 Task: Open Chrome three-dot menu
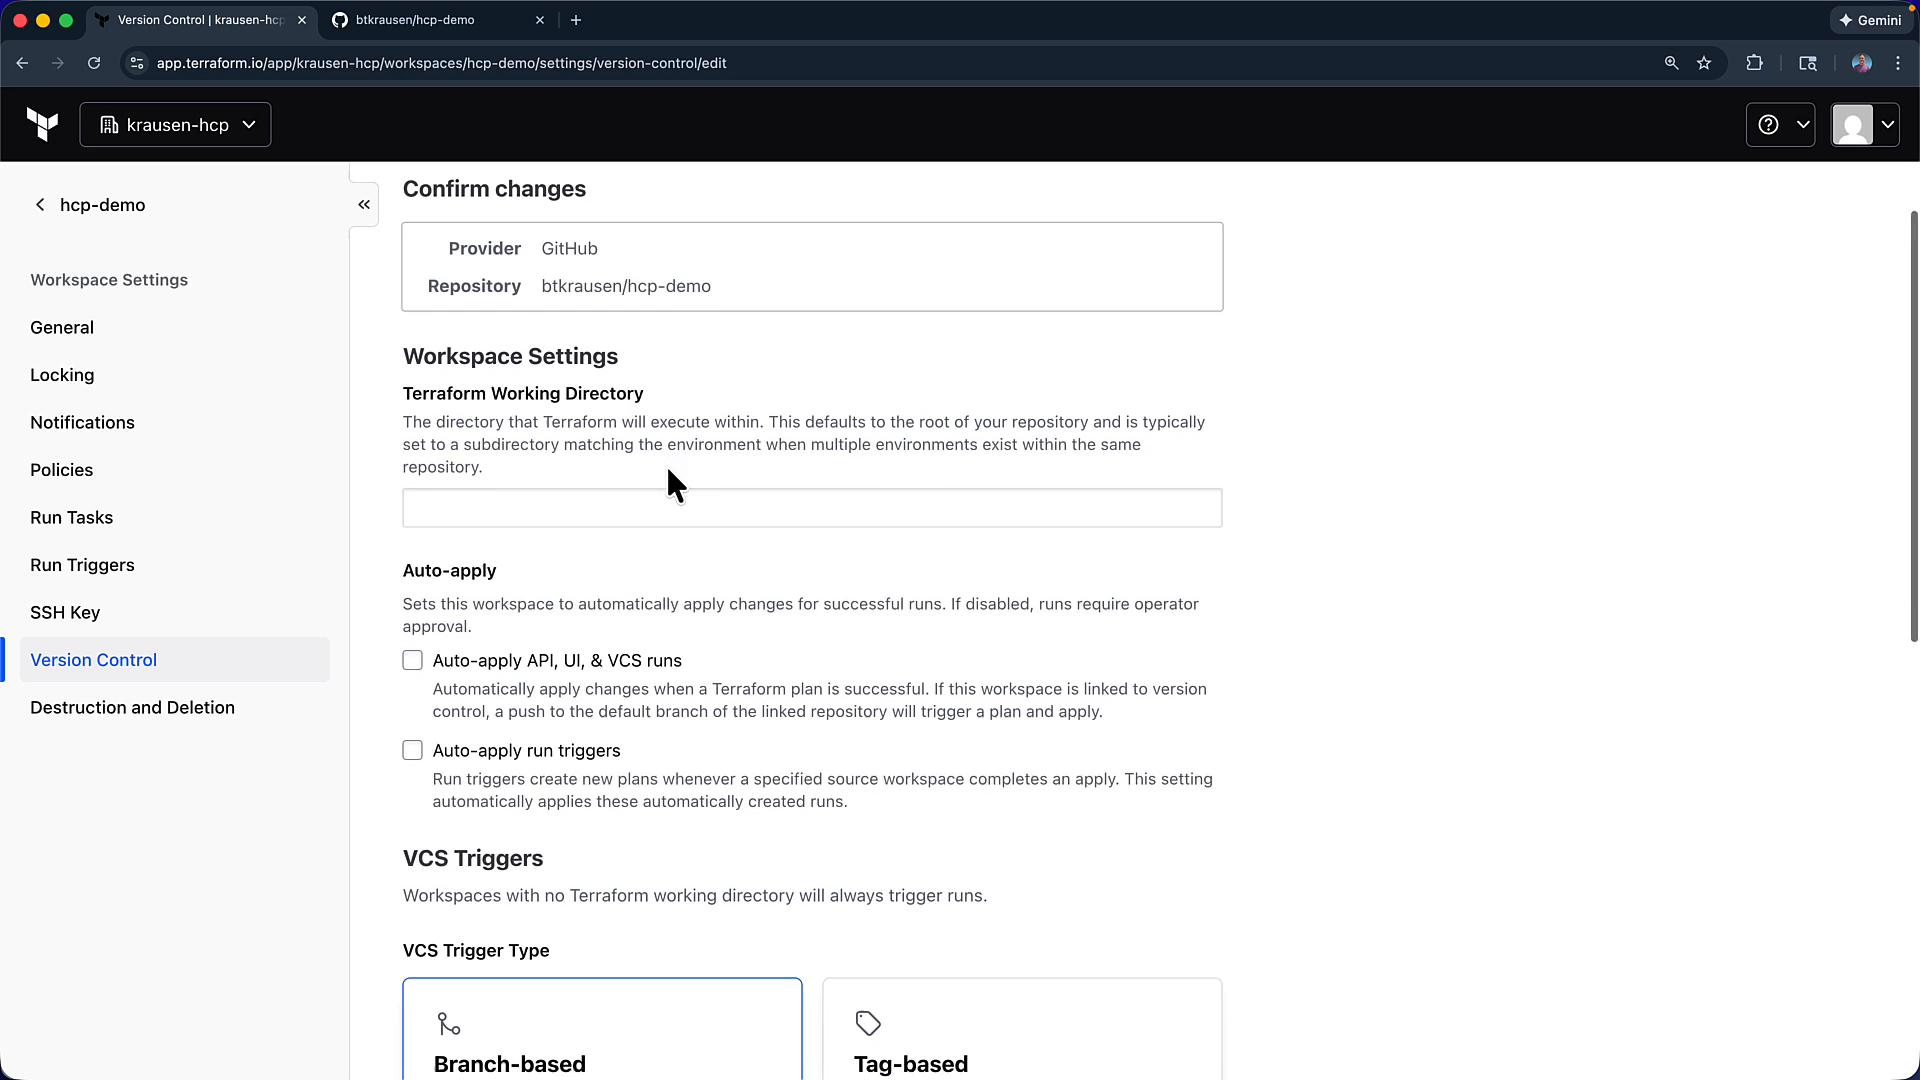(1898, 63)
